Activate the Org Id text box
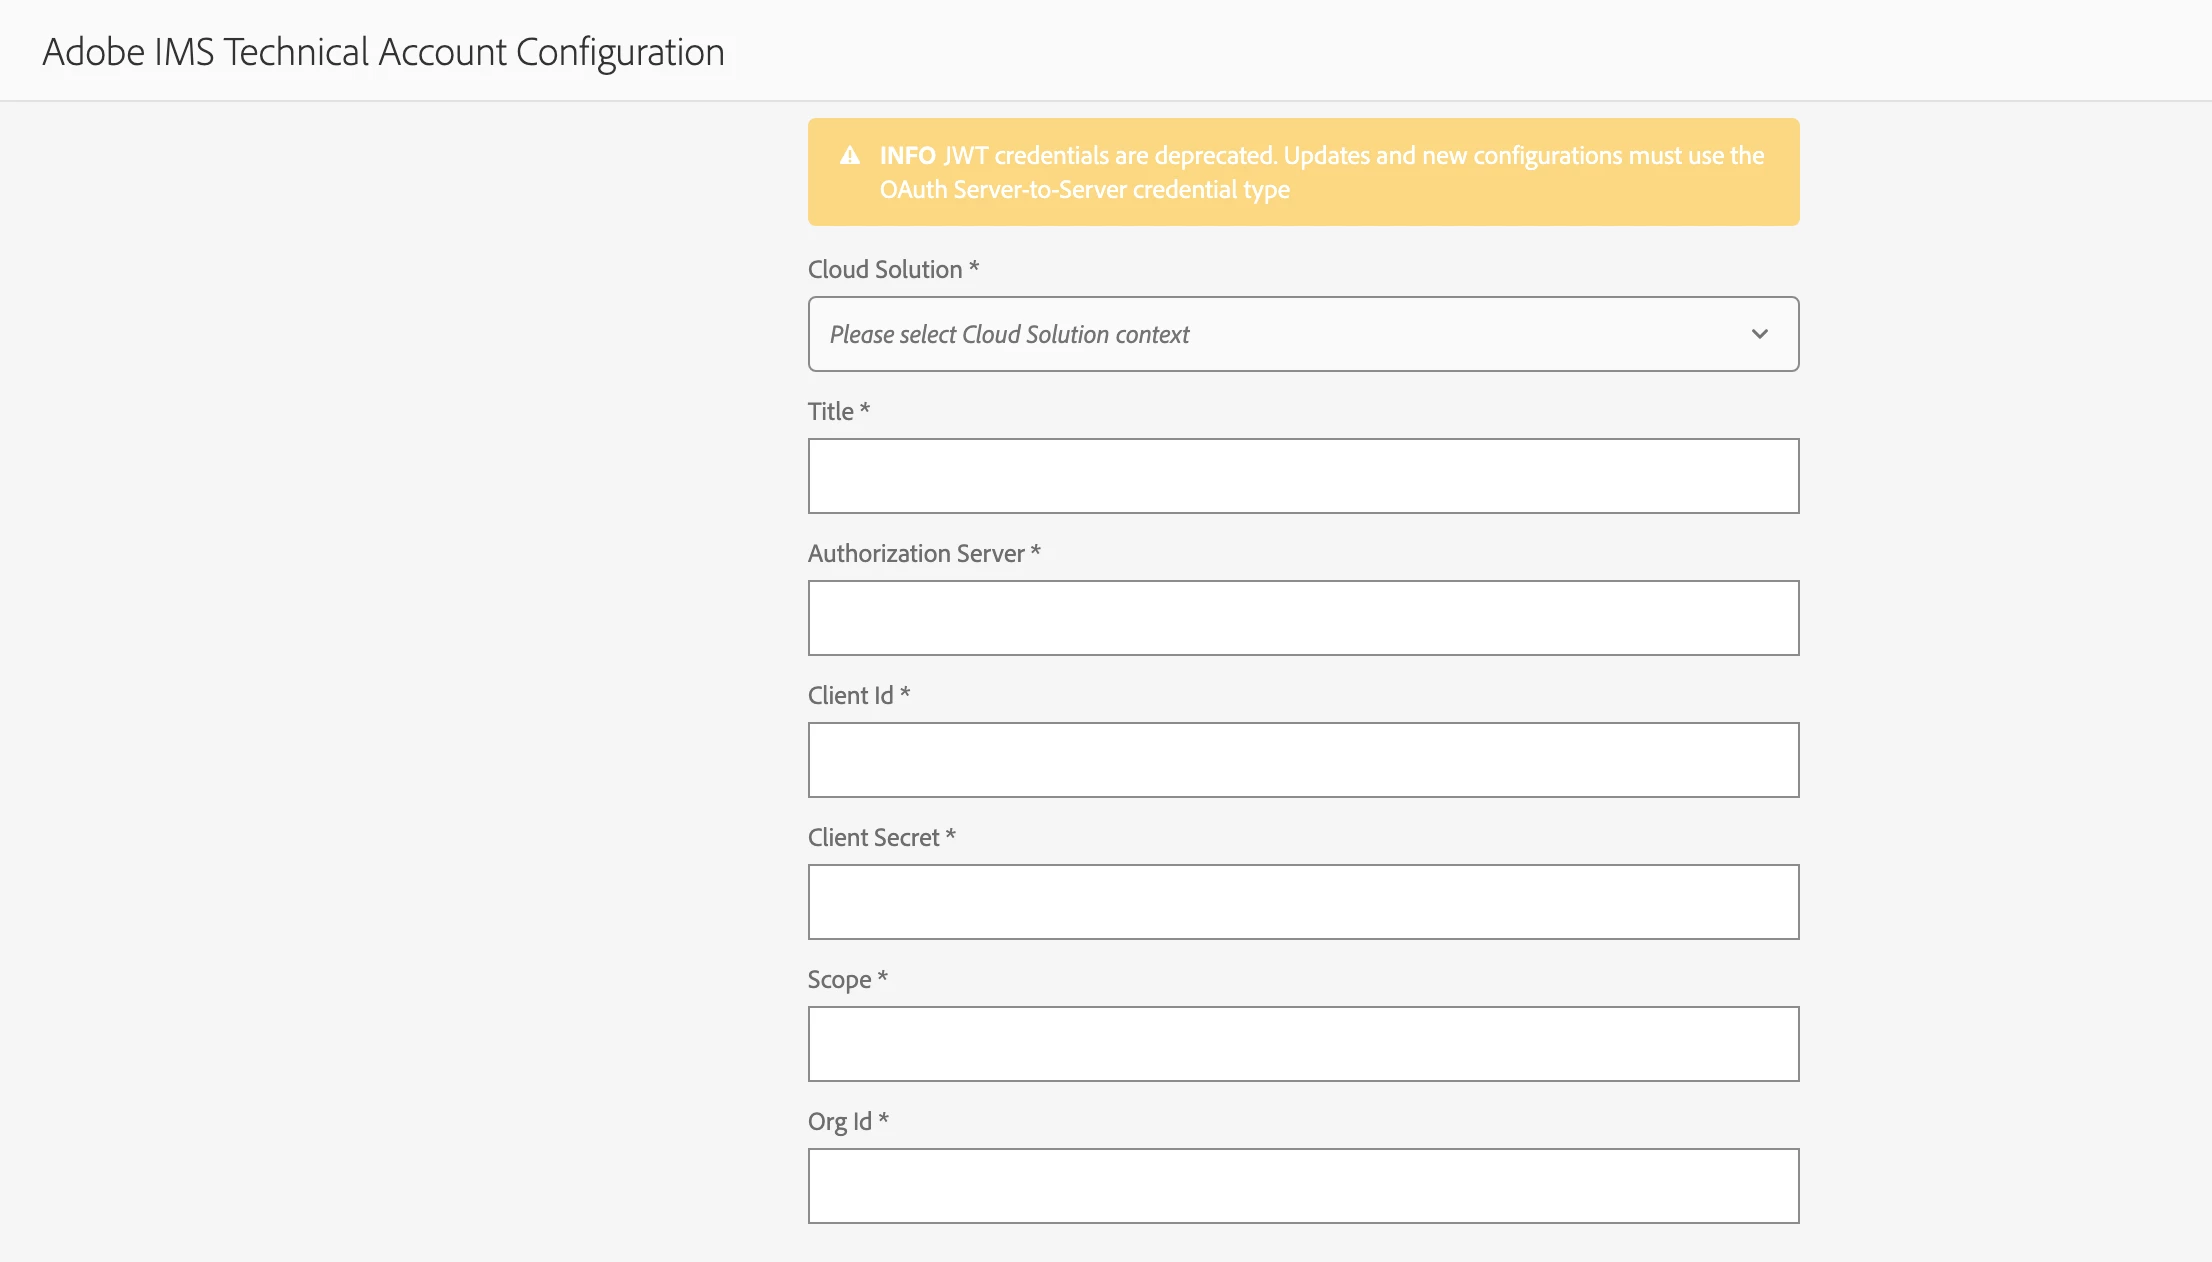2212x1262 pixels. point(1303,1186)
